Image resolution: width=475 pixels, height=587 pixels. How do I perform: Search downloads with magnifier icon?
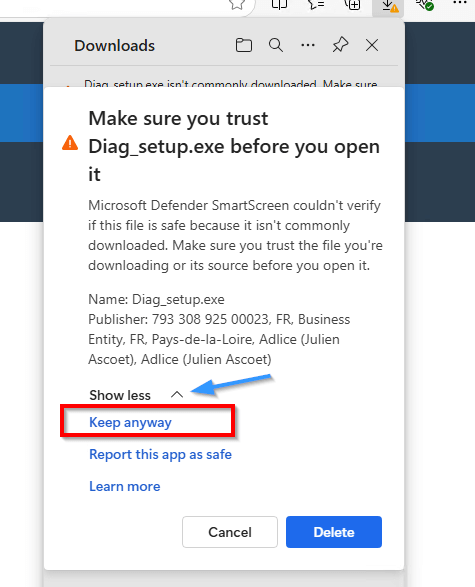[276, 45]
